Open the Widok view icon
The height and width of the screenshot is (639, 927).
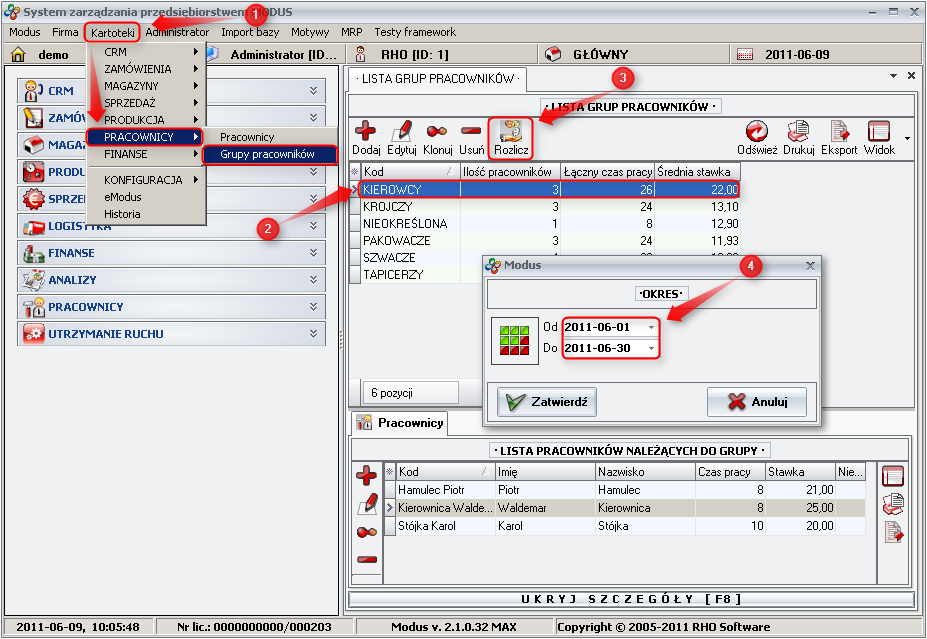(879, 132)
